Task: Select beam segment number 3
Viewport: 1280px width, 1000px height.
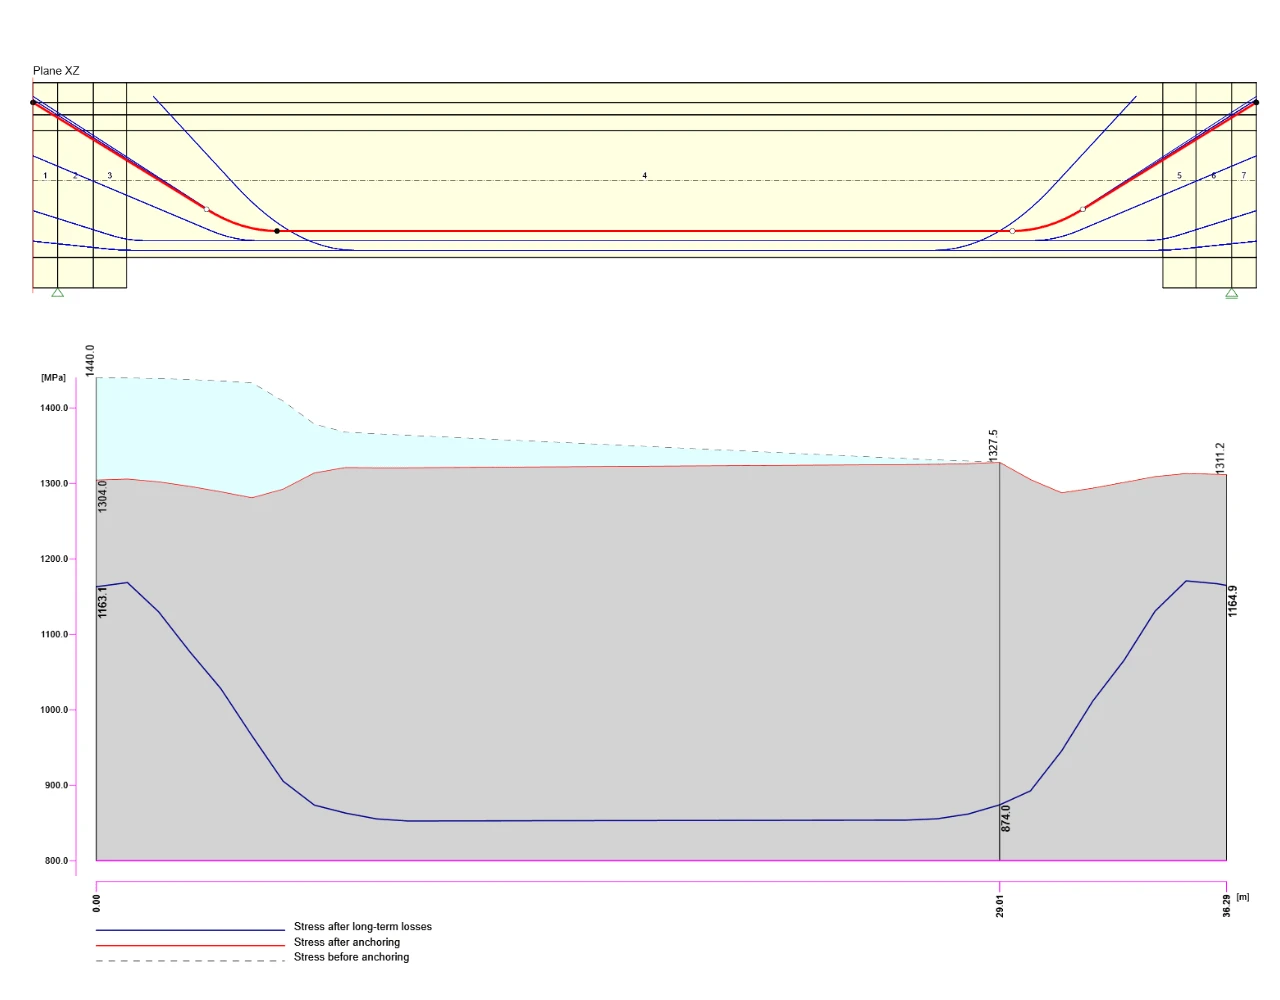Action: pos(110,176)
